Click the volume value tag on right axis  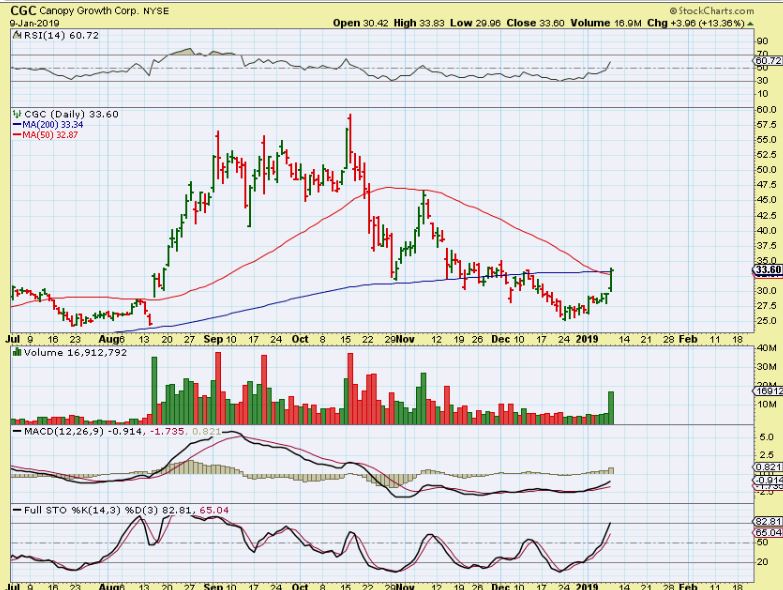click(768, 391)
